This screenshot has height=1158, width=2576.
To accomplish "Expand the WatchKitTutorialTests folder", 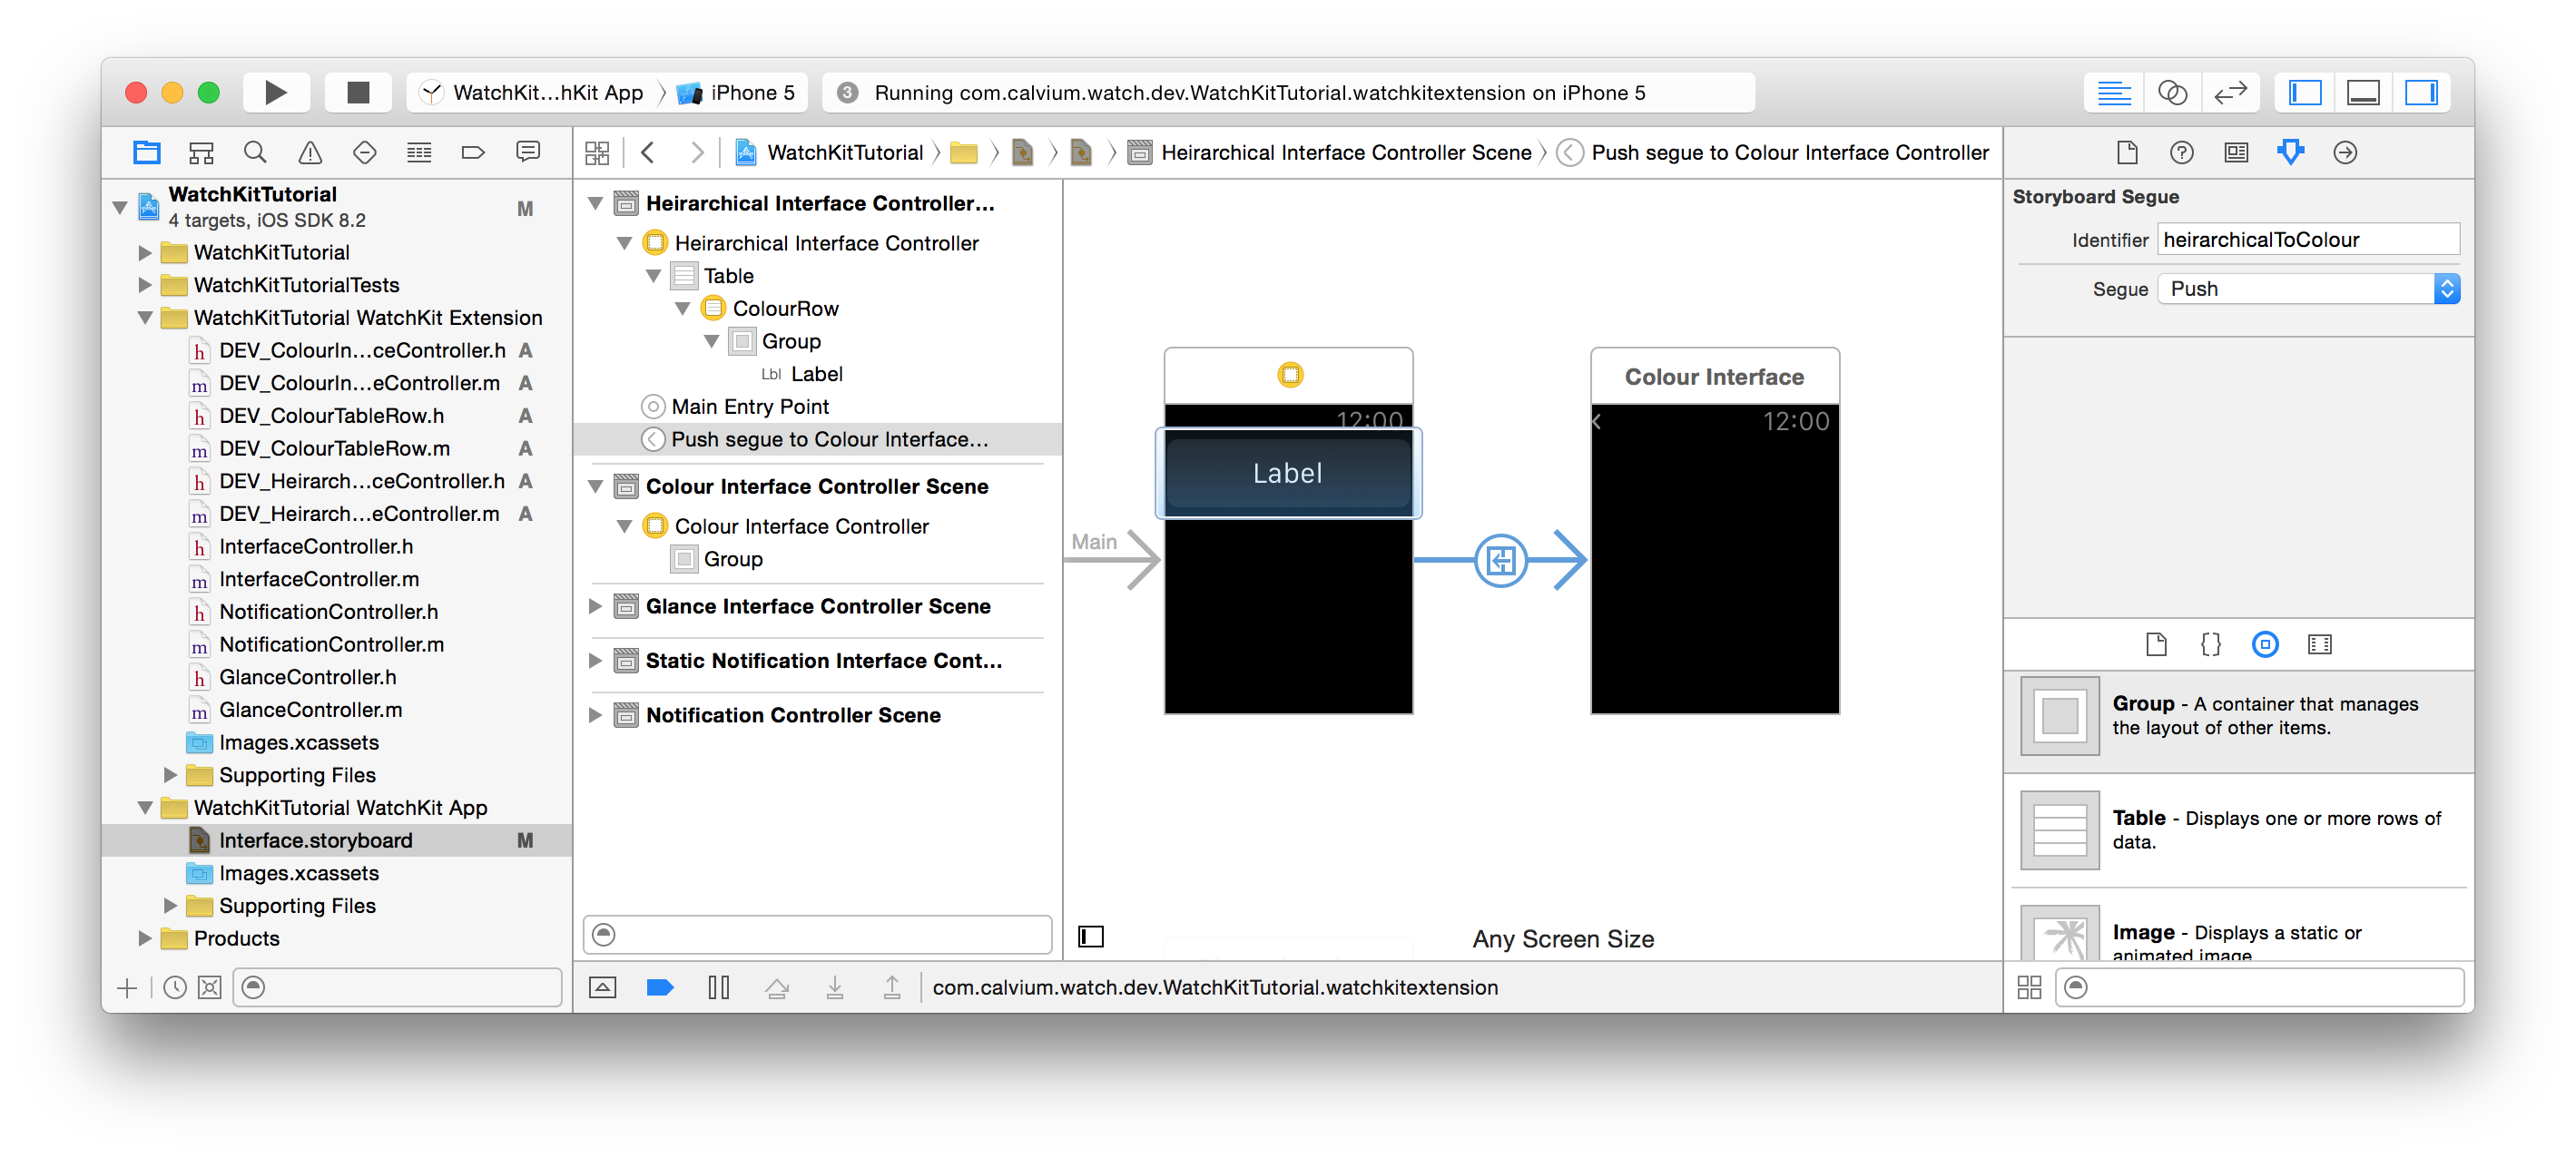I will [145, 285].
